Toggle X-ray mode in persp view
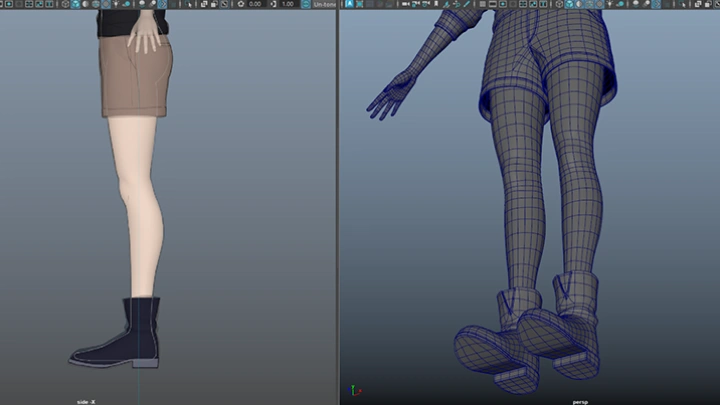This screenshot has width=720, height=405. [698, 4]
